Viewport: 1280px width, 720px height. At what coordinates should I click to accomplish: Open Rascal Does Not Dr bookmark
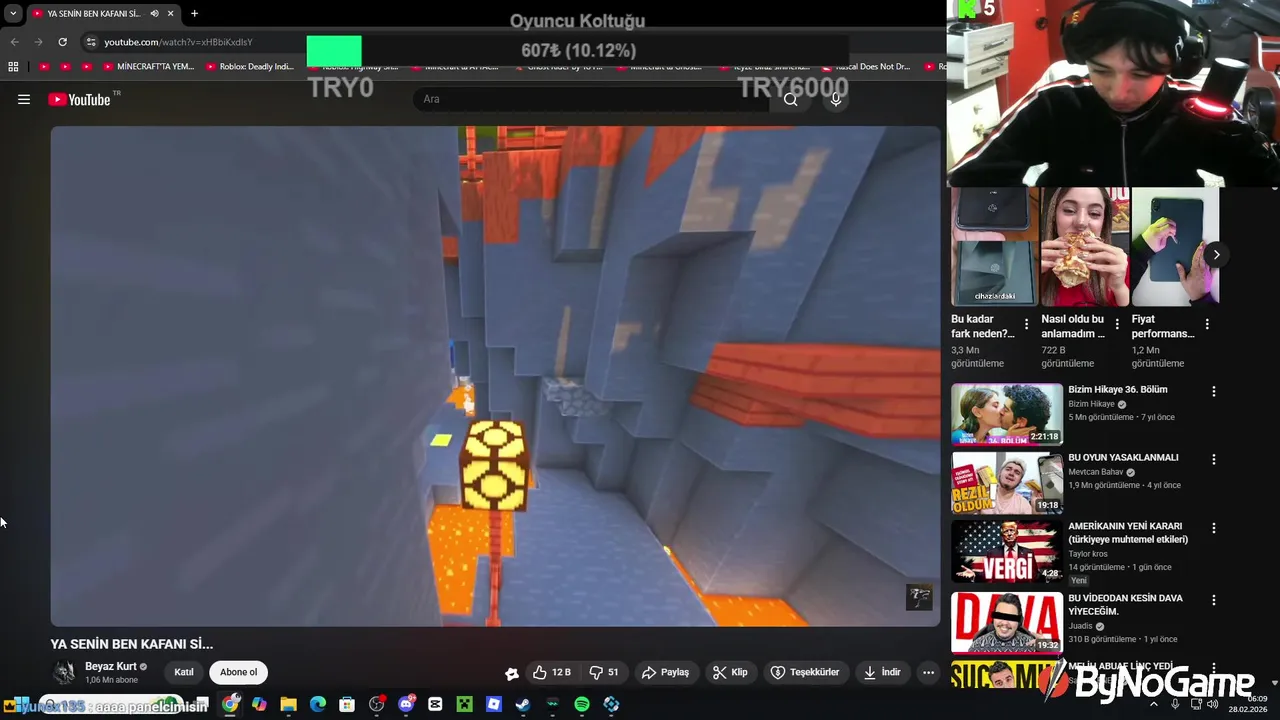(866, 67)
